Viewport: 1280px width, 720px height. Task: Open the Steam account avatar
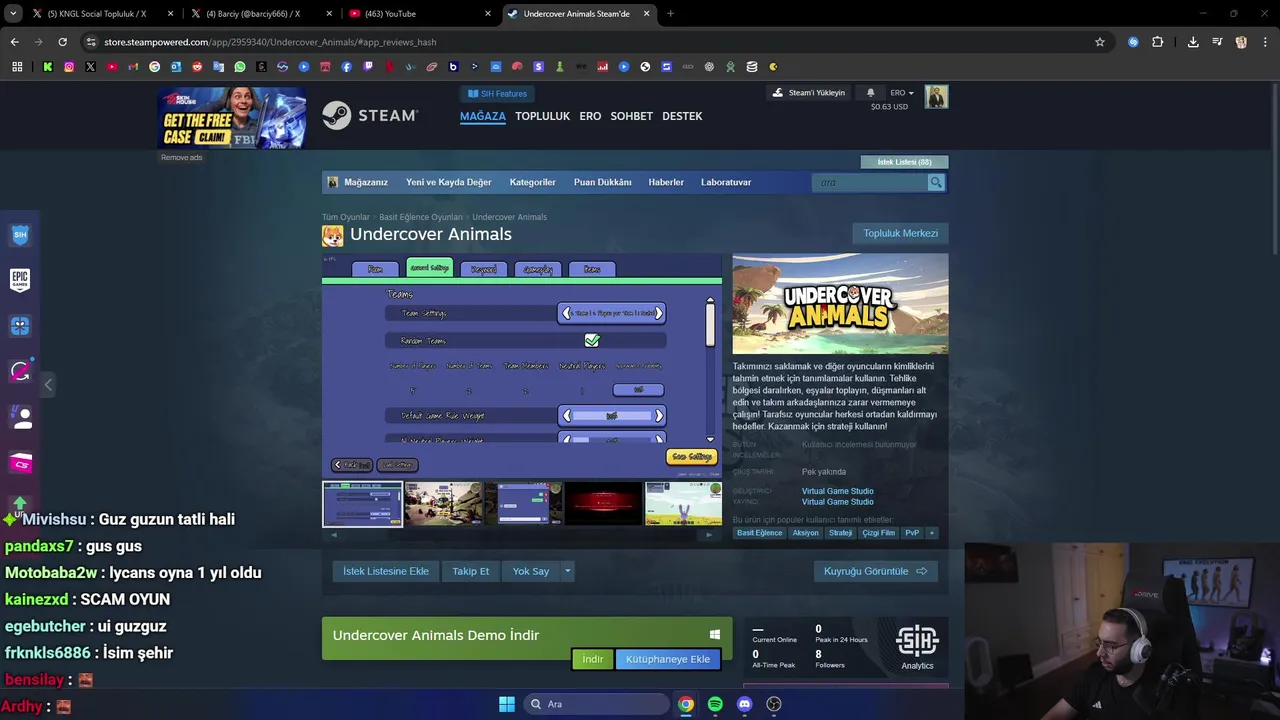point(936,97)
